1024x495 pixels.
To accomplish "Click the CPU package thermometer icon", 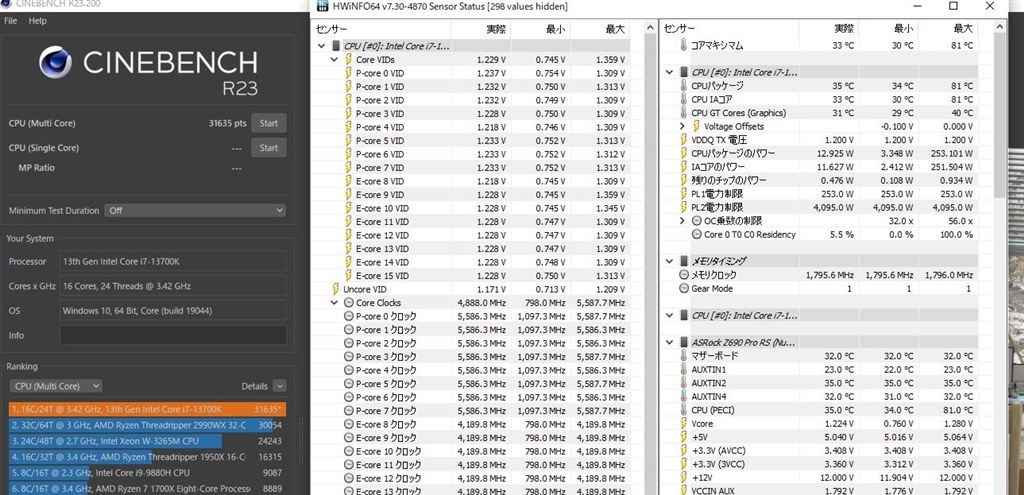I will tap(683, 86).
